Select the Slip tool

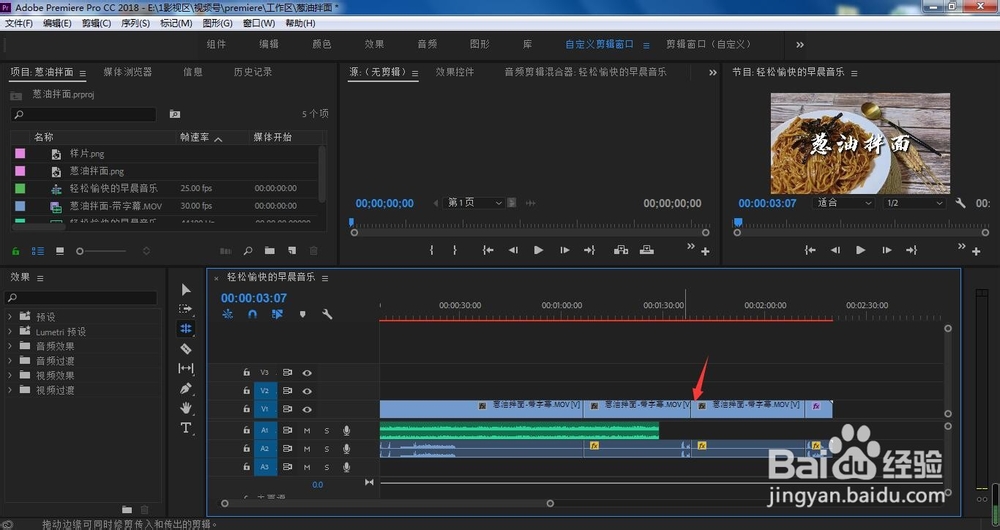click(x=186, y=368)
